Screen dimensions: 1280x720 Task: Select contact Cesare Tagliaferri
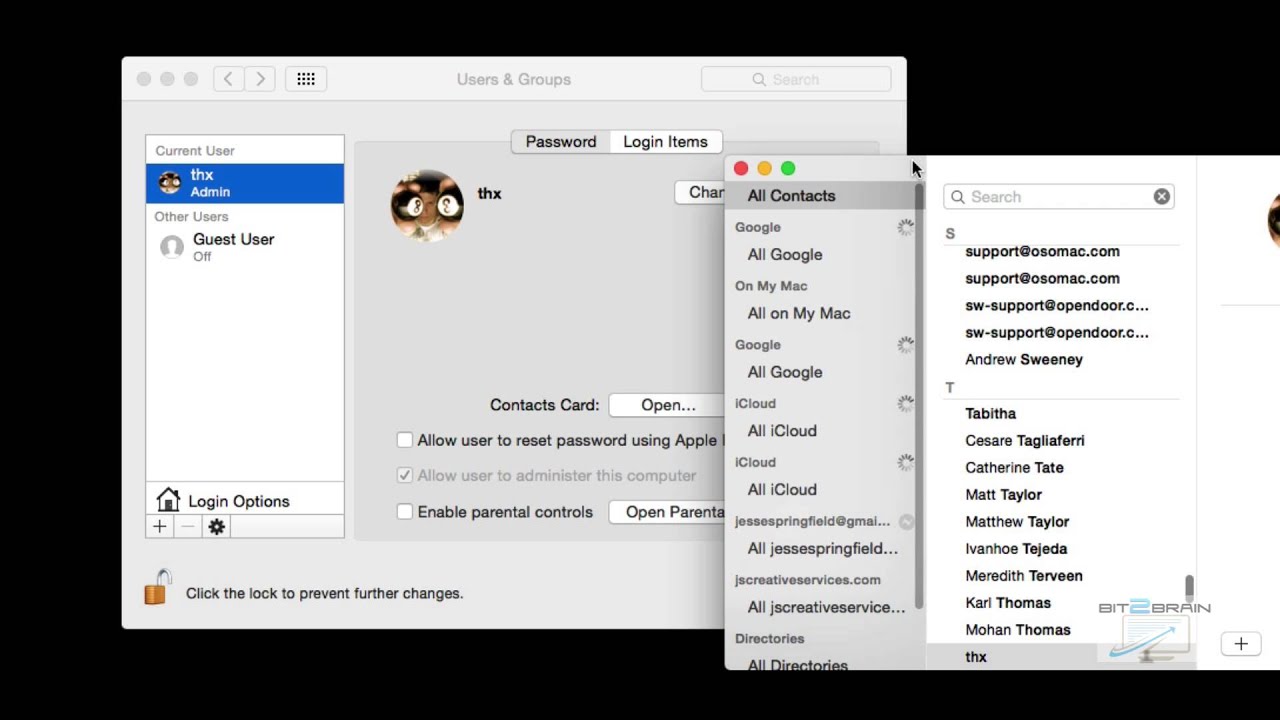(1024, 440)
